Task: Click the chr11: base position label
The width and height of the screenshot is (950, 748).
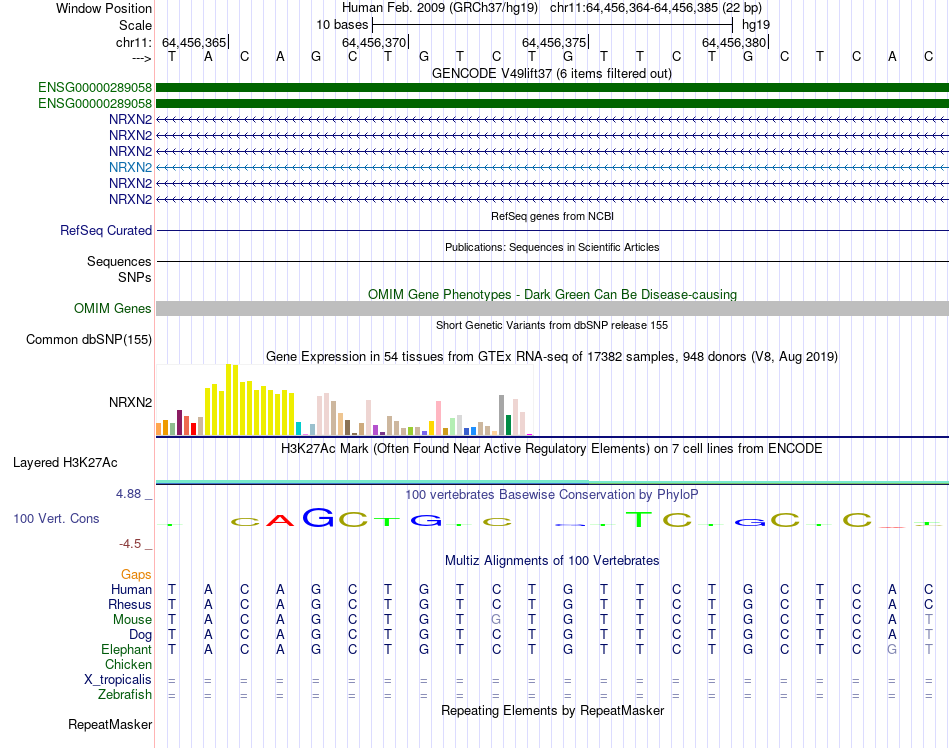Action: 133,42
